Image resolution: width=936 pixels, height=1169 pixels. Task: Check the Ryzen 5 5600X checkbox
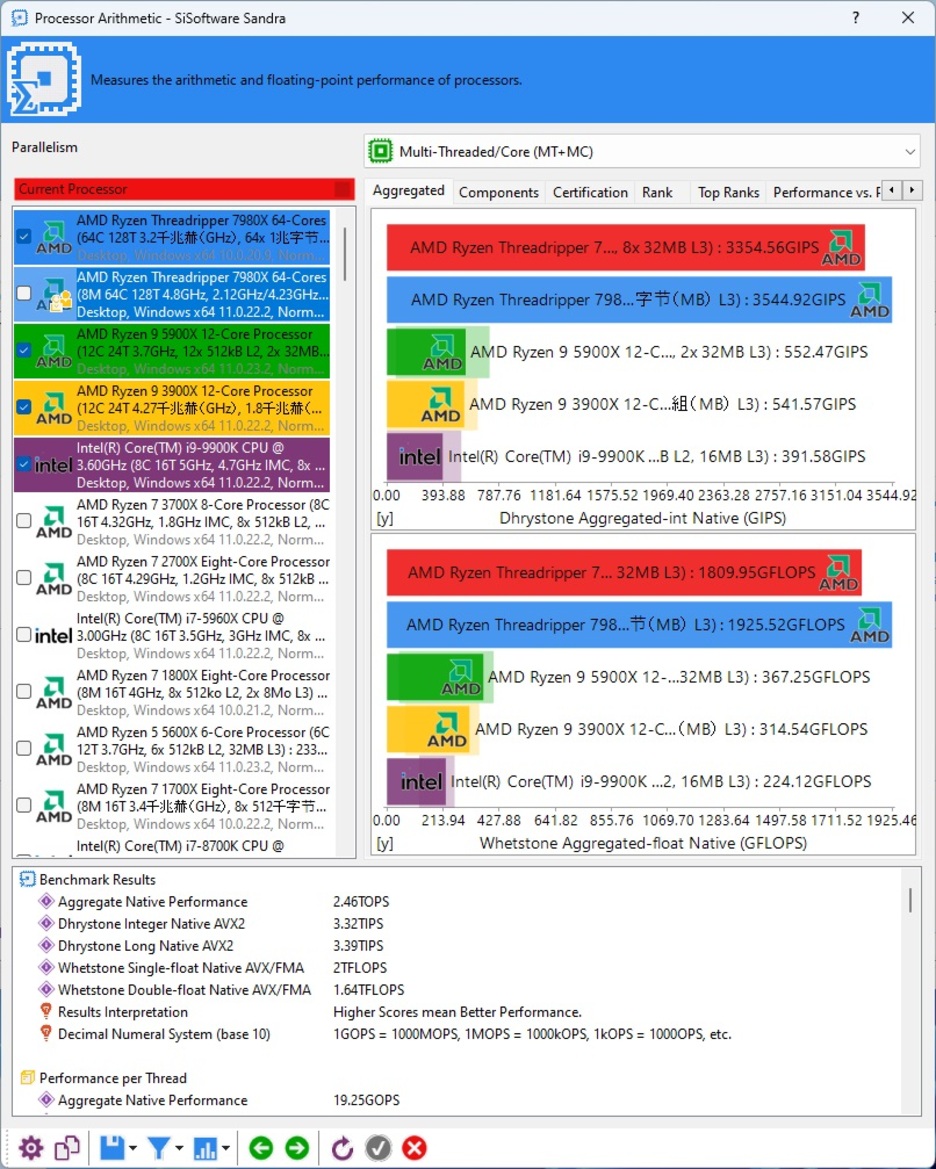point(24,749)
